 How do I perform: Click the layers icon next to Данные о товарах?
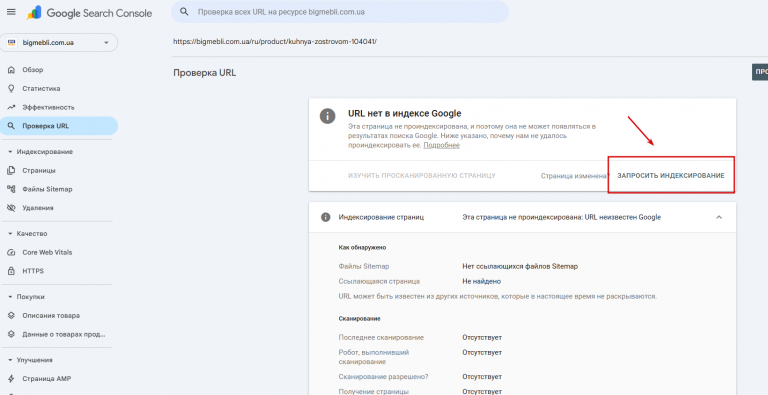click(12, 334)
